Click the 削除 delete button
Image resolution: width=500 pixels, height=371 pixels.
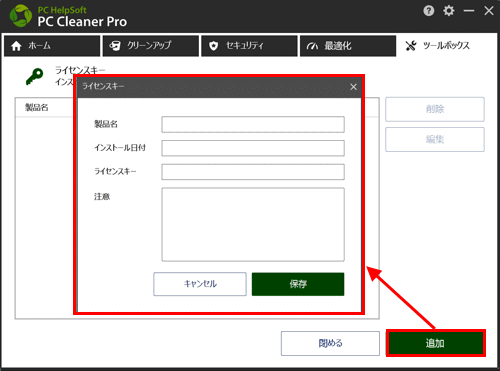435,109
